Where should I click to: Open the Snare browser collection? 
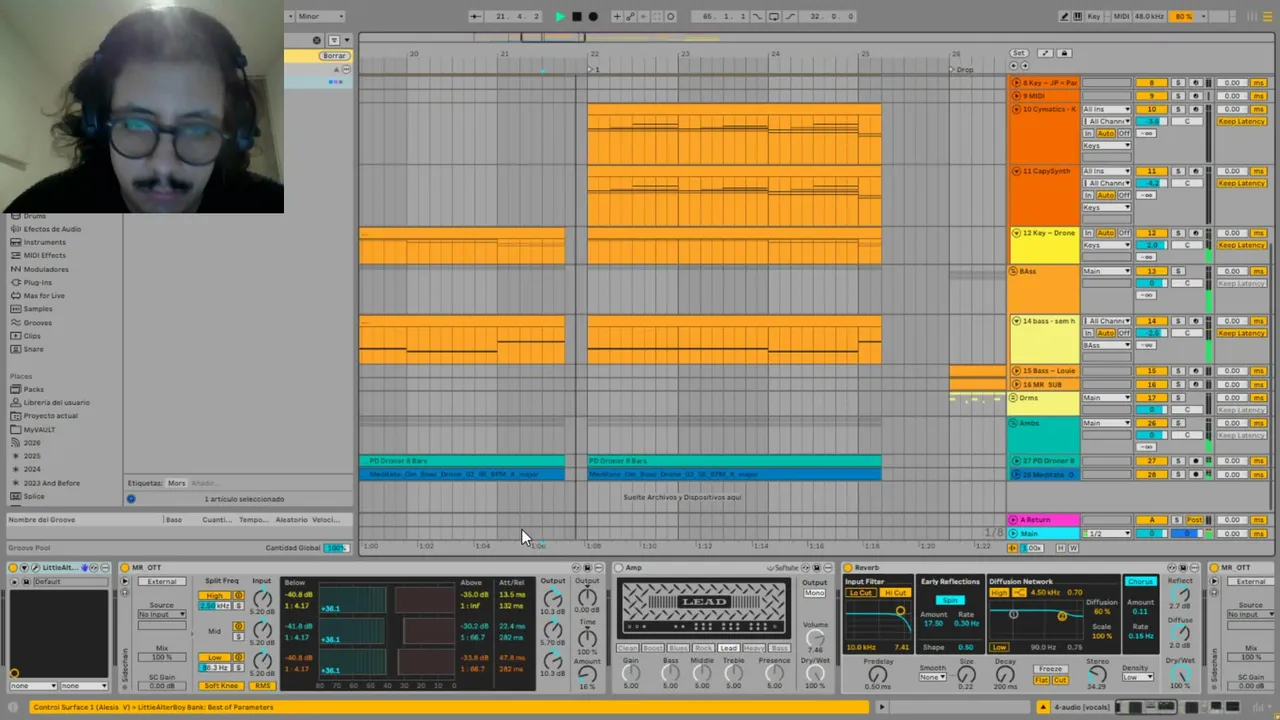point(34,349)
